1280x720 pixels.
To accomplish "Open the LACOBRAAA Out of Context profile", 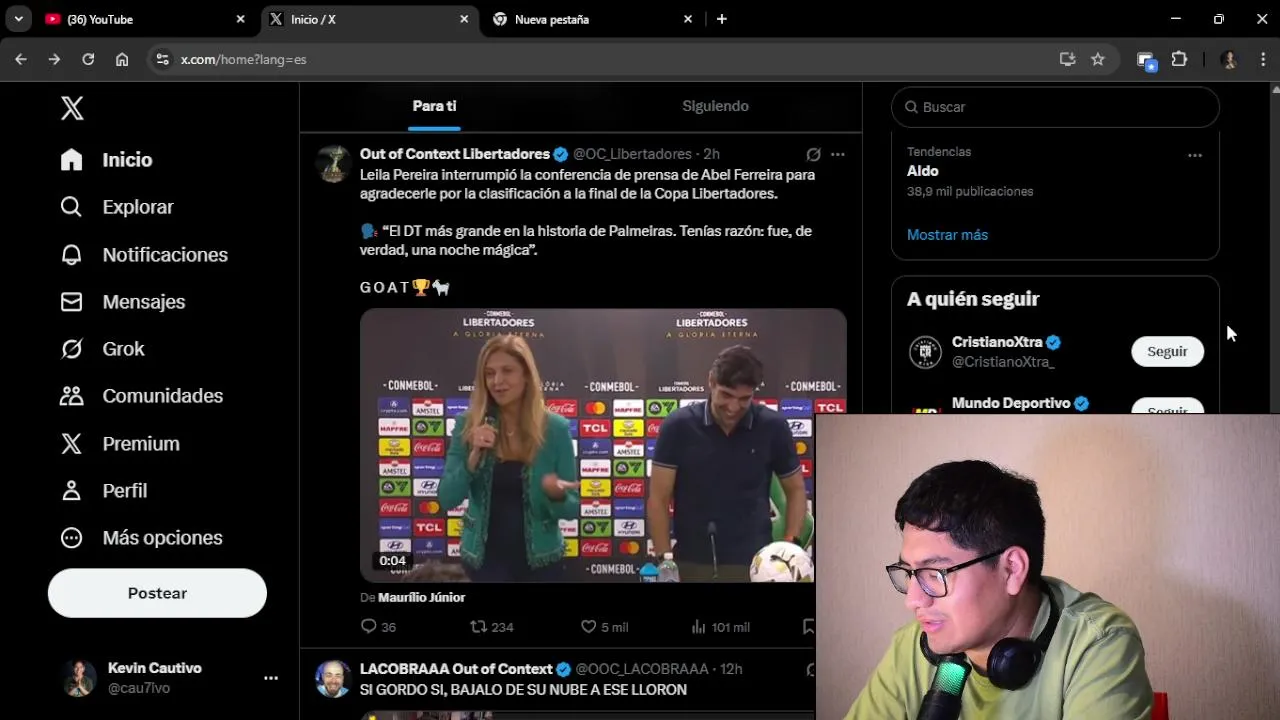I will [456, 669].
